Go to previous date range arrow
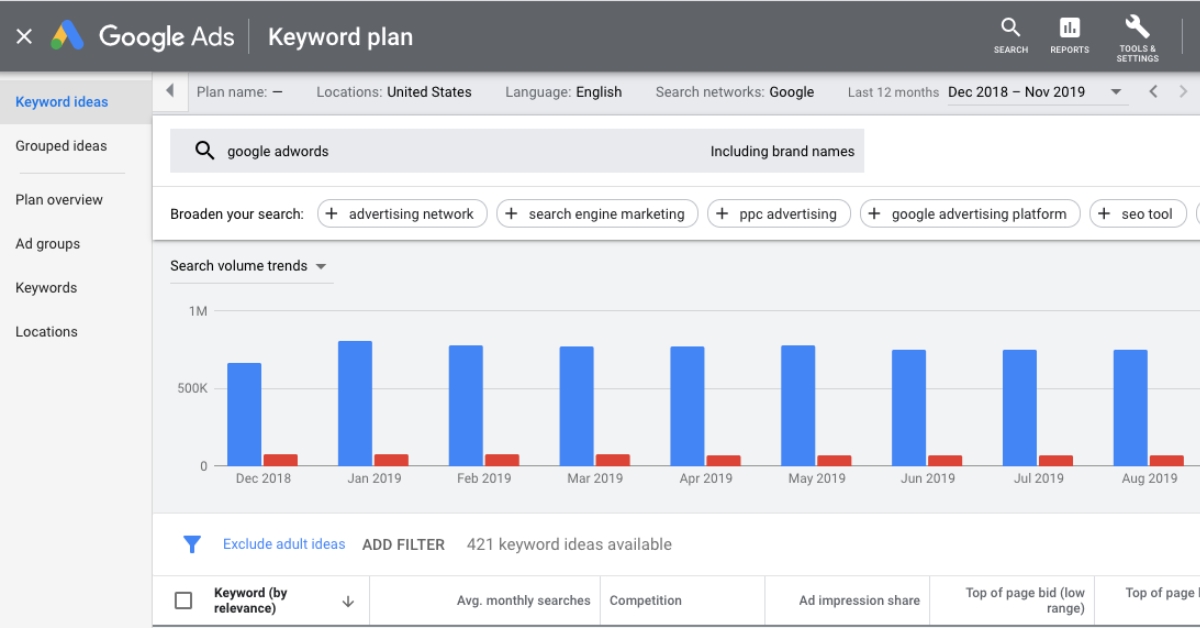Image resolution: width=1200 pixels, height=628 pixels. 1153,92
